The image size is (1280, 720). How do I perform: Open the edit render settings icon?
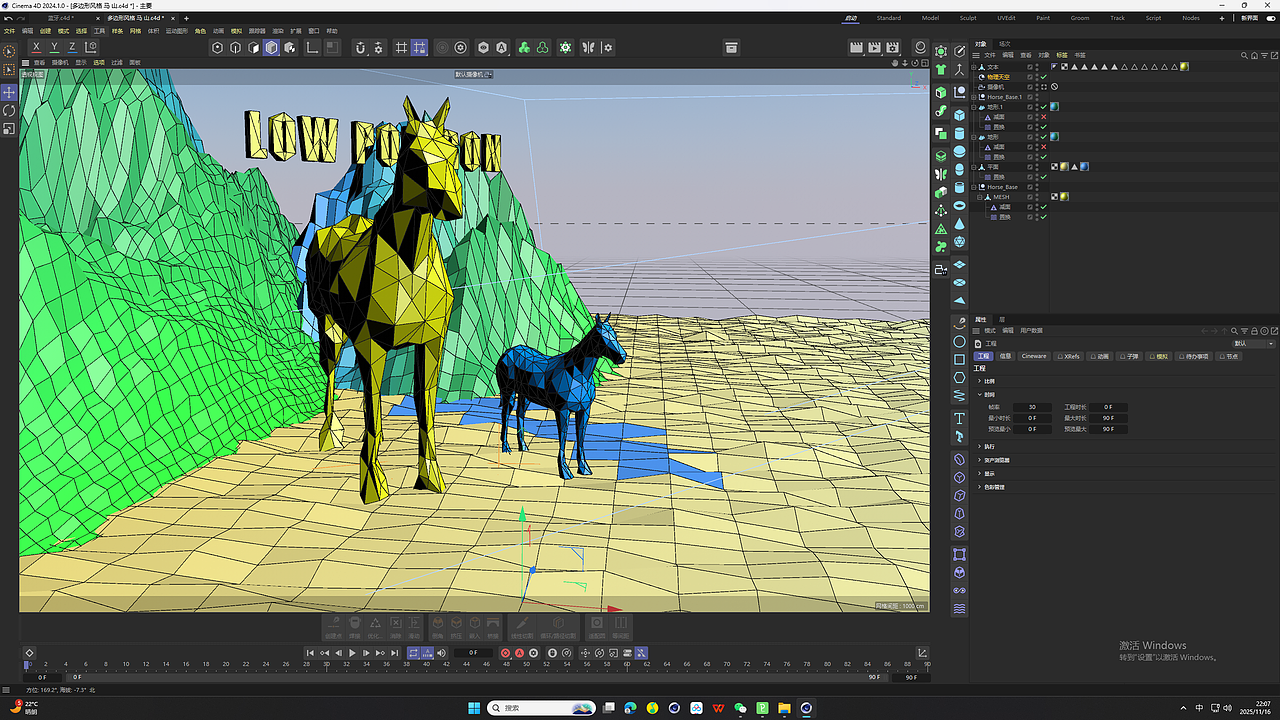893,47
